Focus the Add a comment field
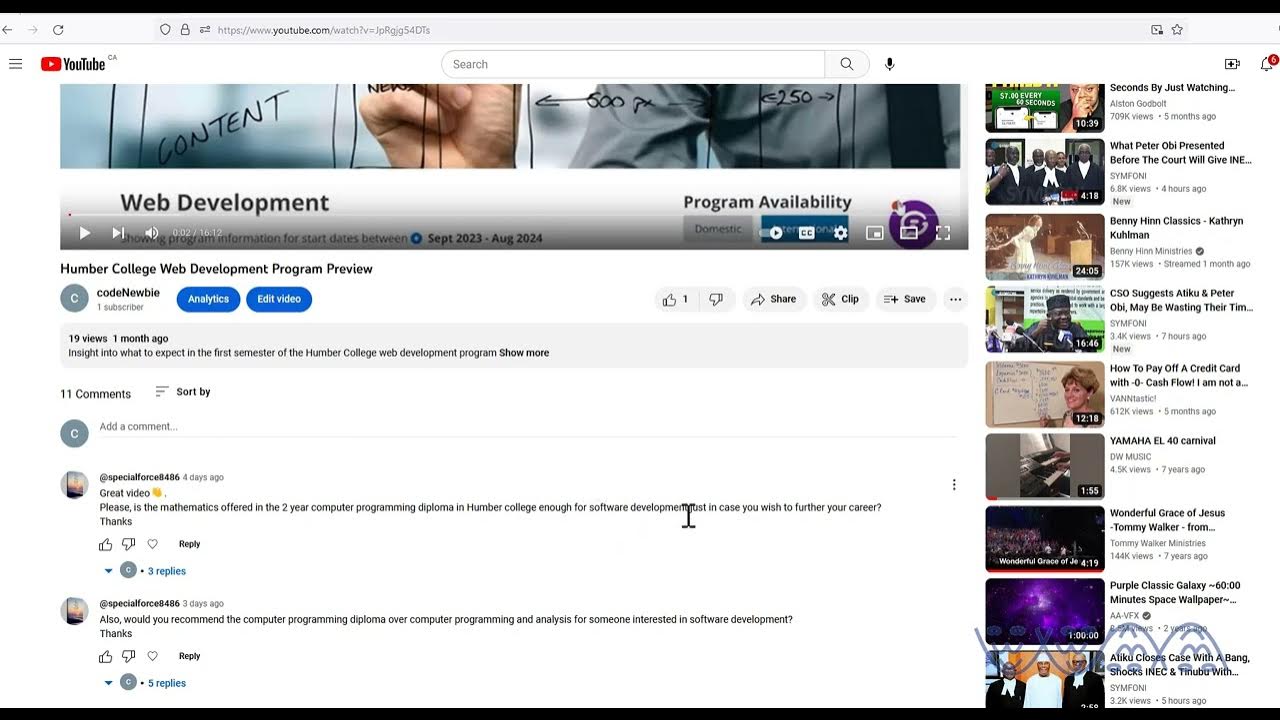Screen dimensions: 1280x720 click(x=528, y=427)
